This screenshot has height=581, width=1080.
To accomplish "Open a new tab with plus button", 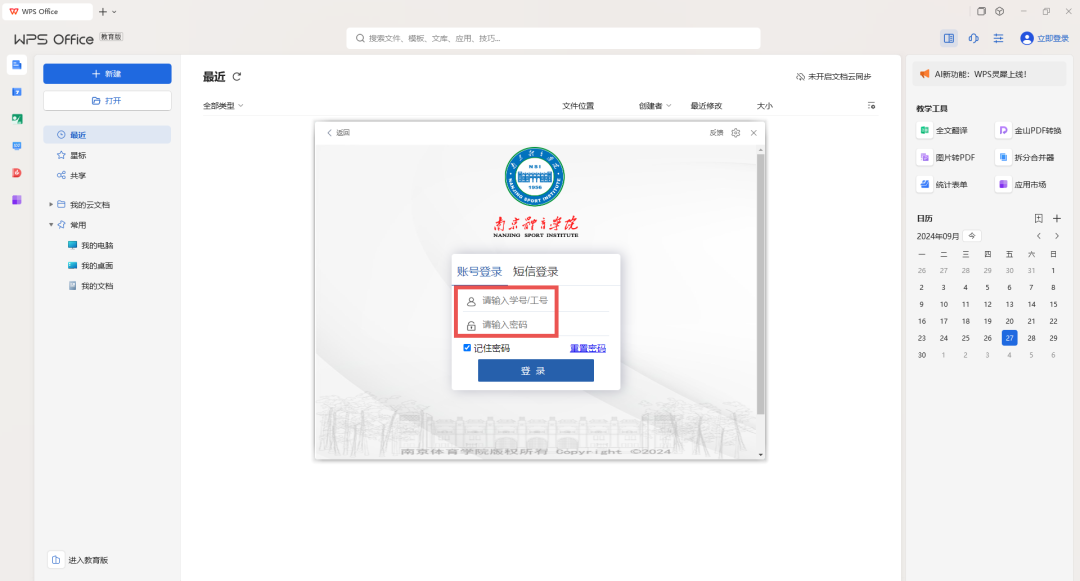I will pyautogui.click(x=103, y=12).
